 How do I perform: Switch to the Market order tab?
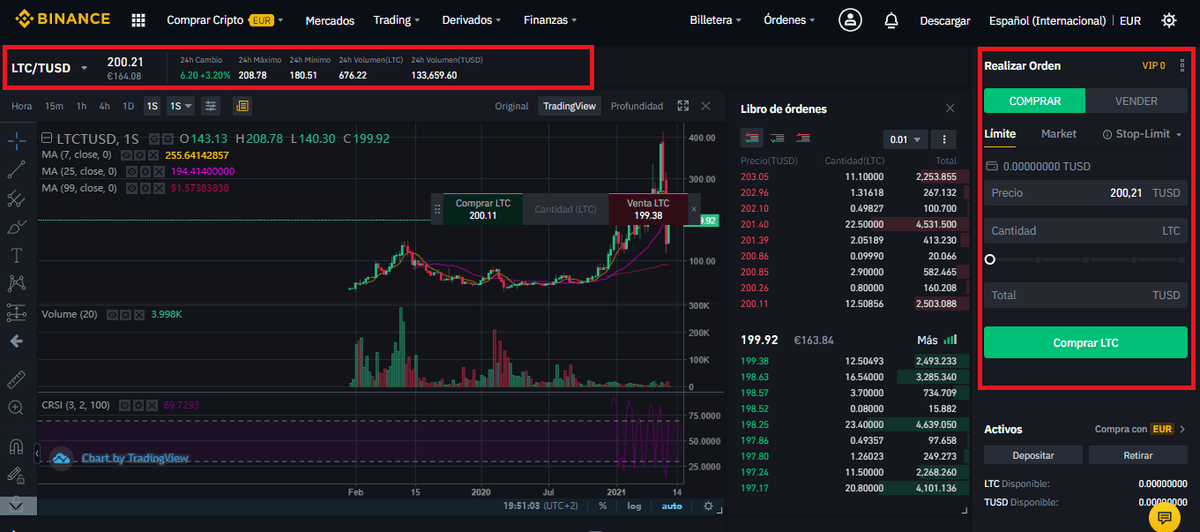coord(1058,134)
